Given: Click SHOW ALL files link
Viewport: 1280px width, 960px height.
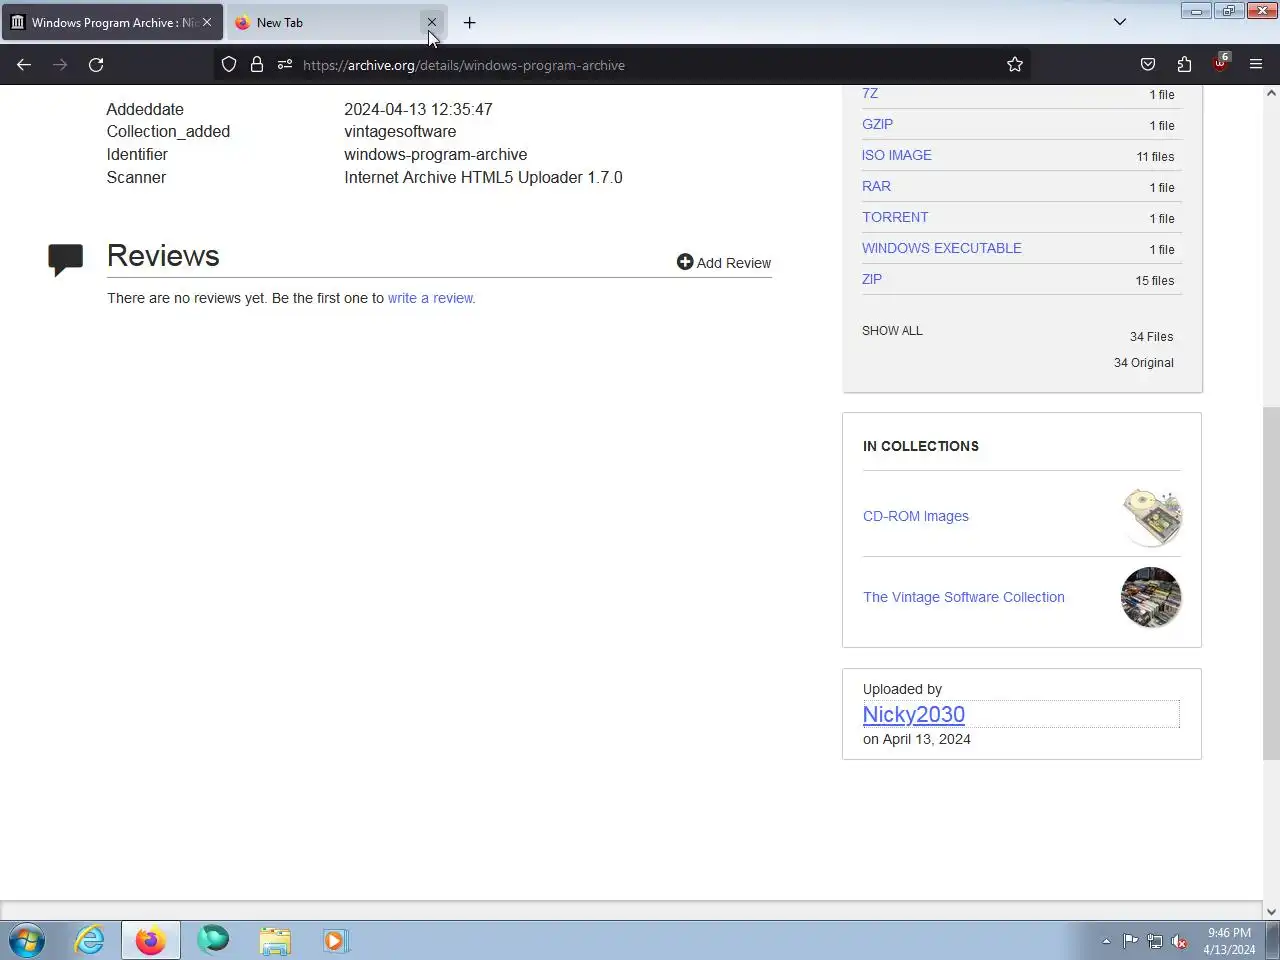Looking at the screenshot, I should 892,330.
